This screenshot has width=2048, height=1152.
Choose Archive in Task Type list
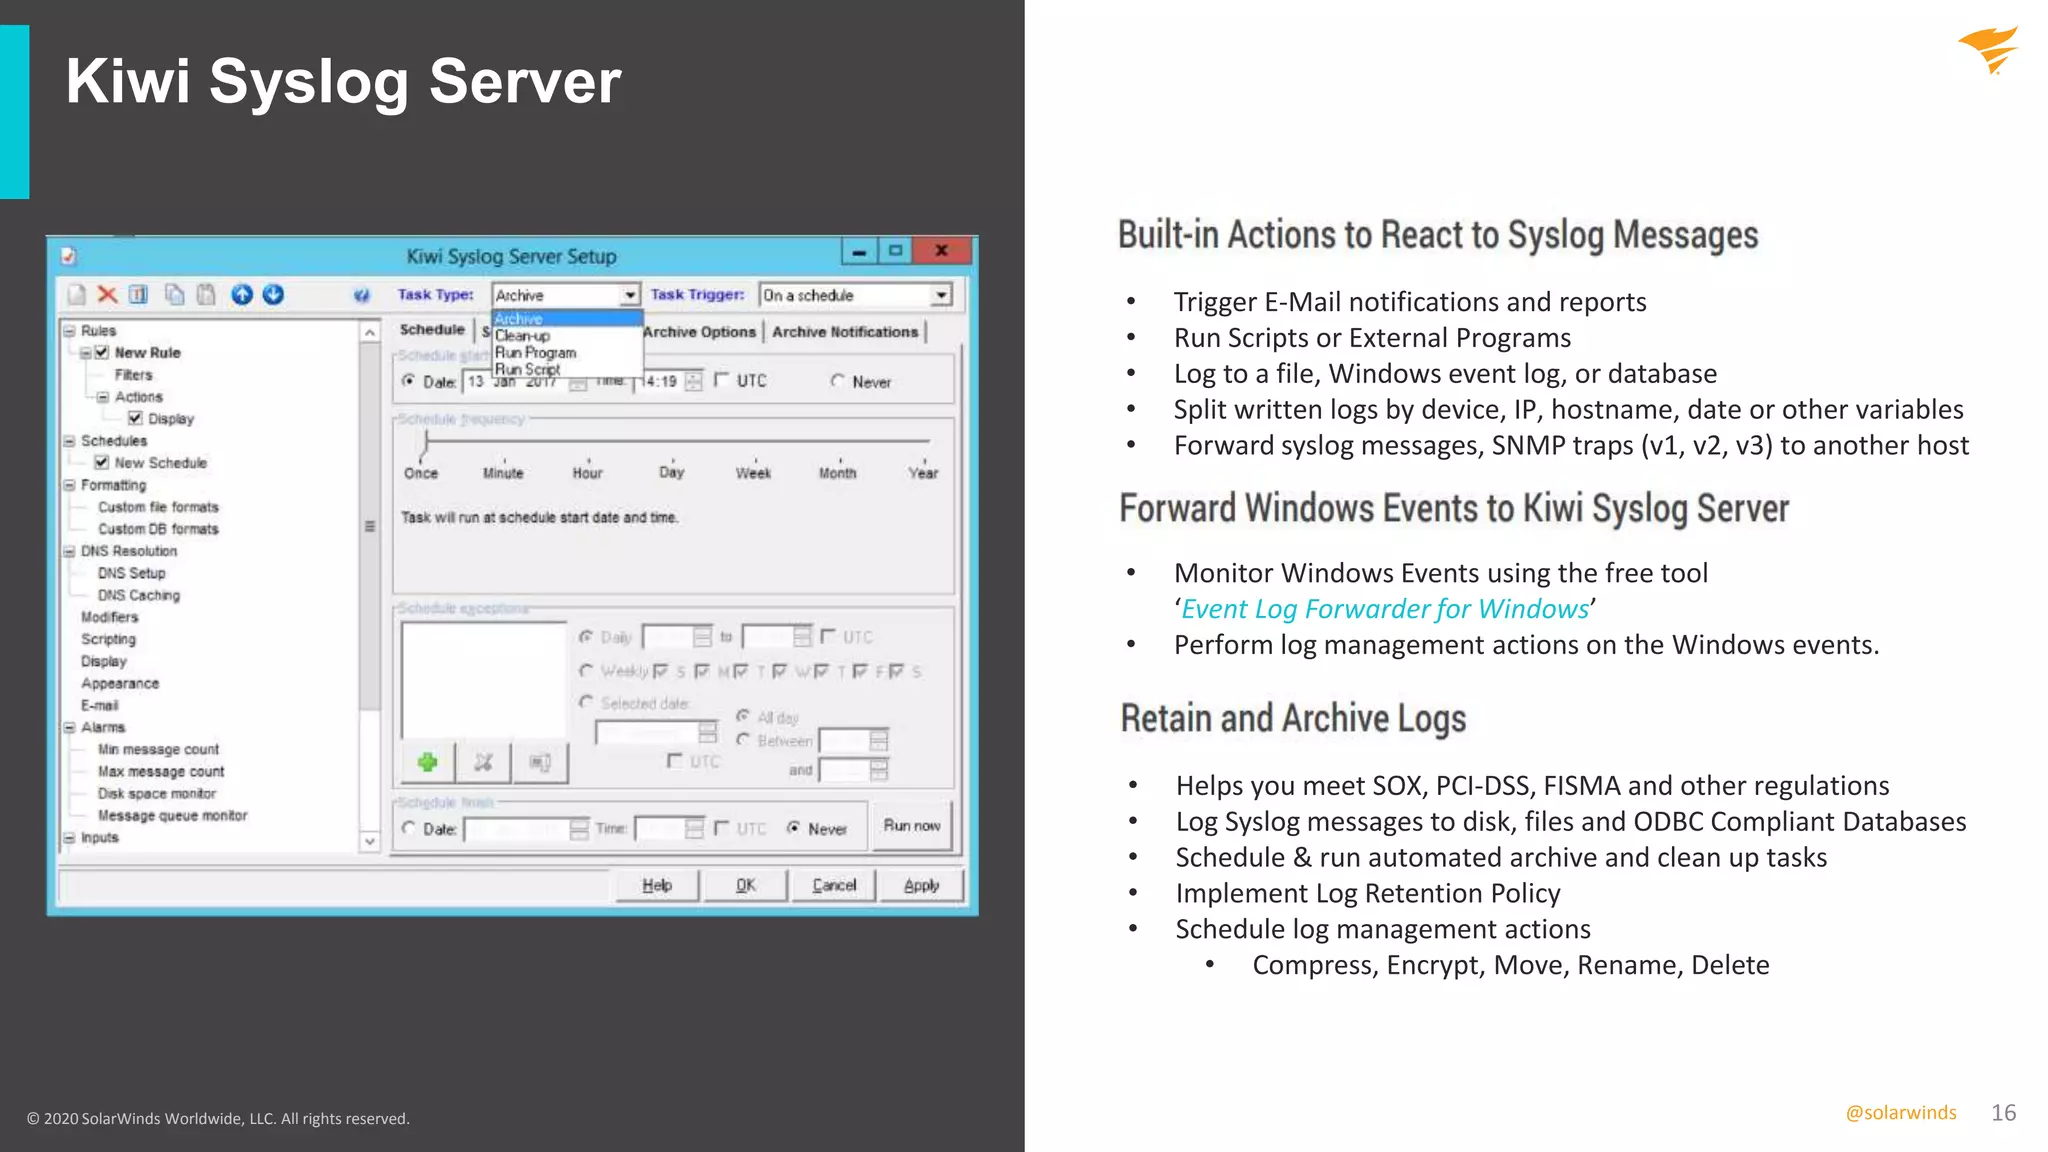point(567,319)
